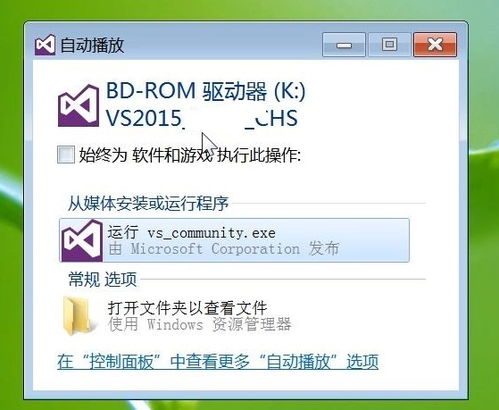Click the 从媒体安装或运行程序 section header
Viewport: 499px width, 410px height.
[148, 203]
